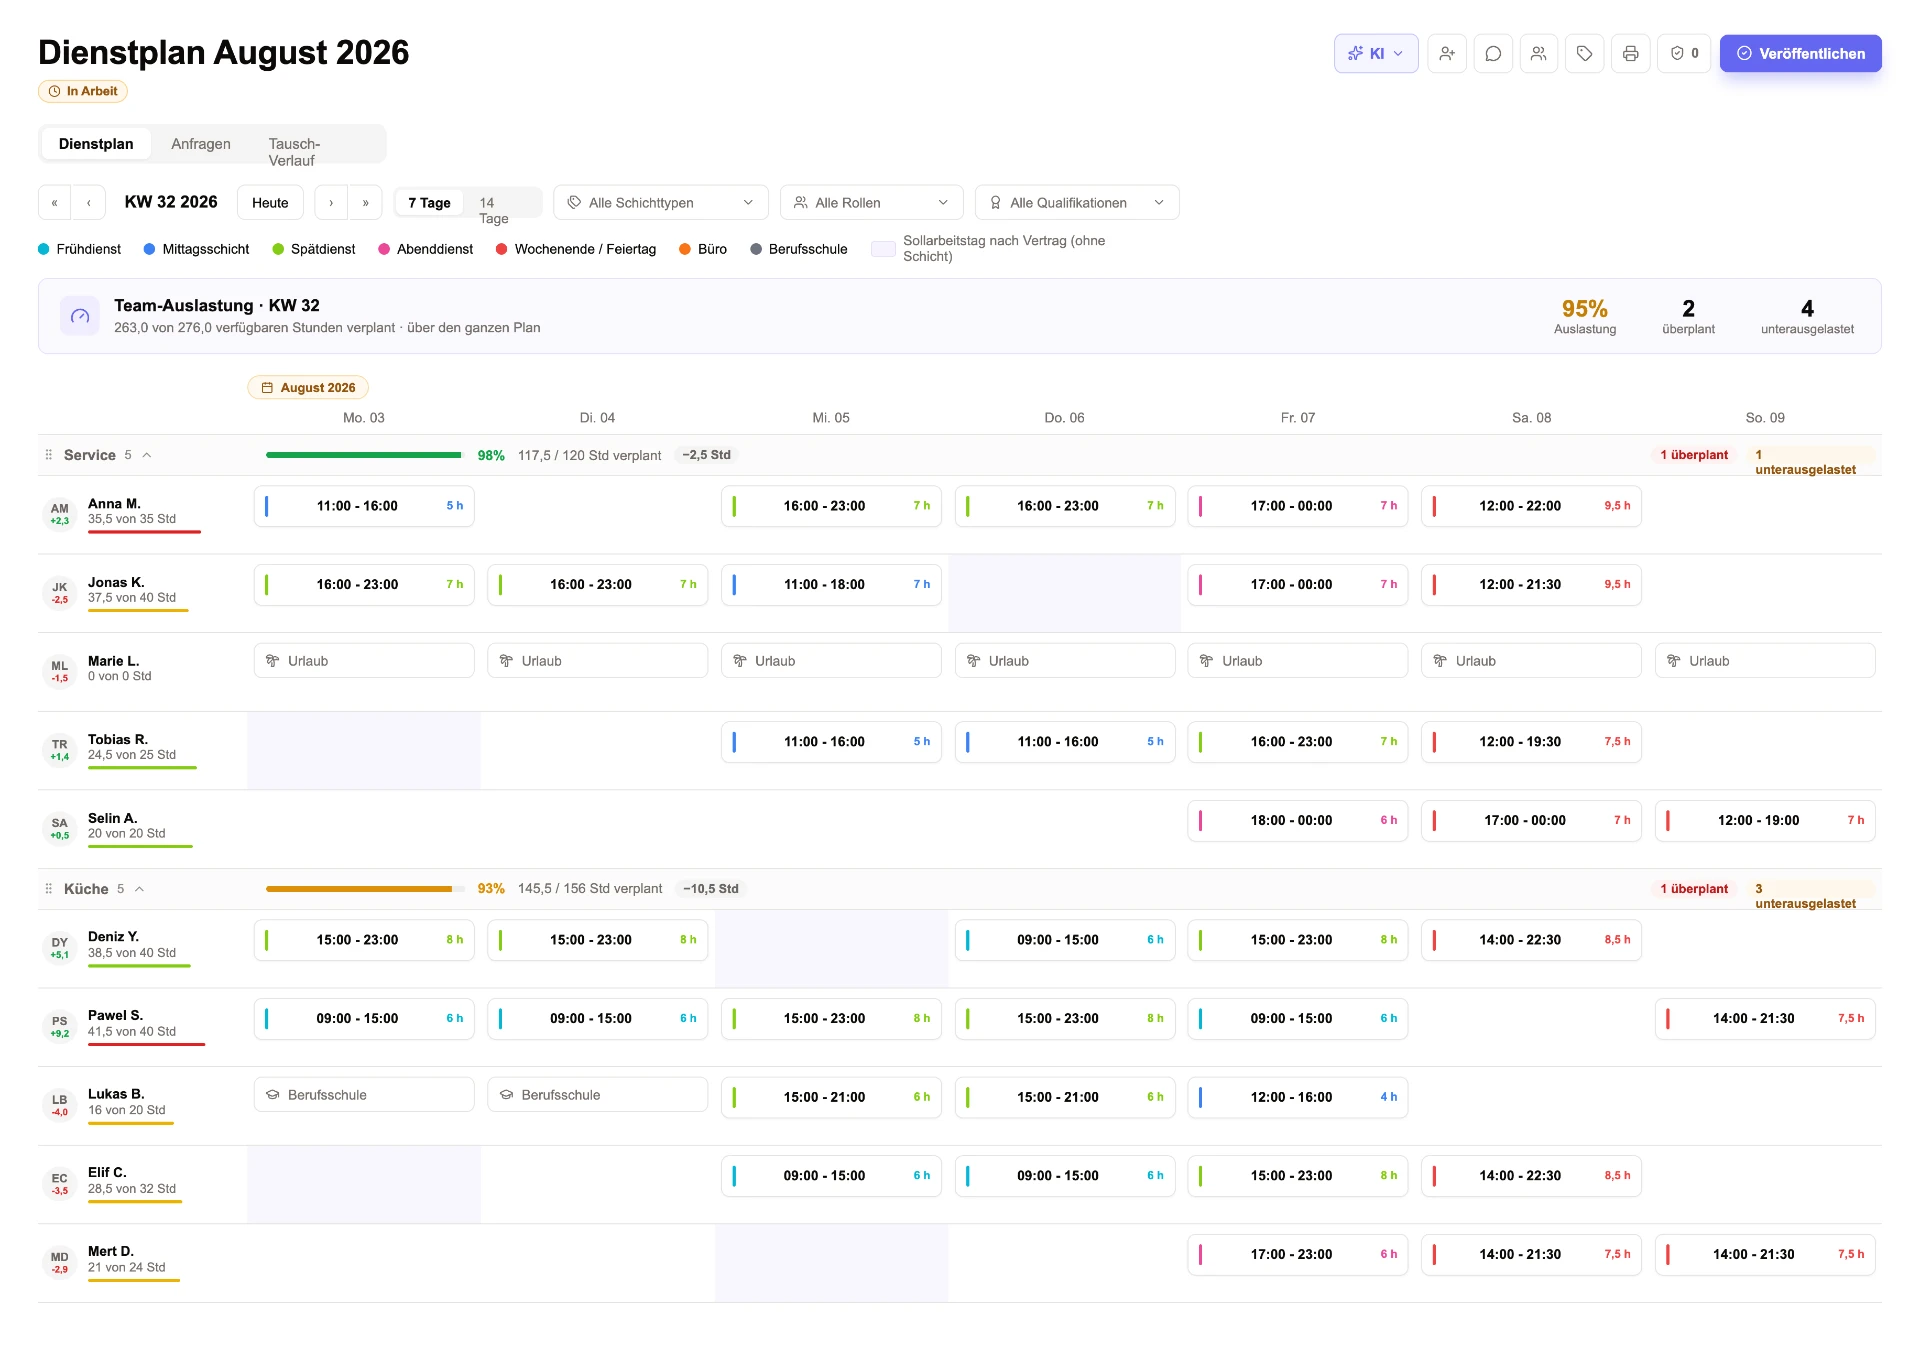Screen dimensions: 1920x1347
Task: Open Mert D. Friday 17:00 - 23:00 shift
Action: tap(1298, 1255)
